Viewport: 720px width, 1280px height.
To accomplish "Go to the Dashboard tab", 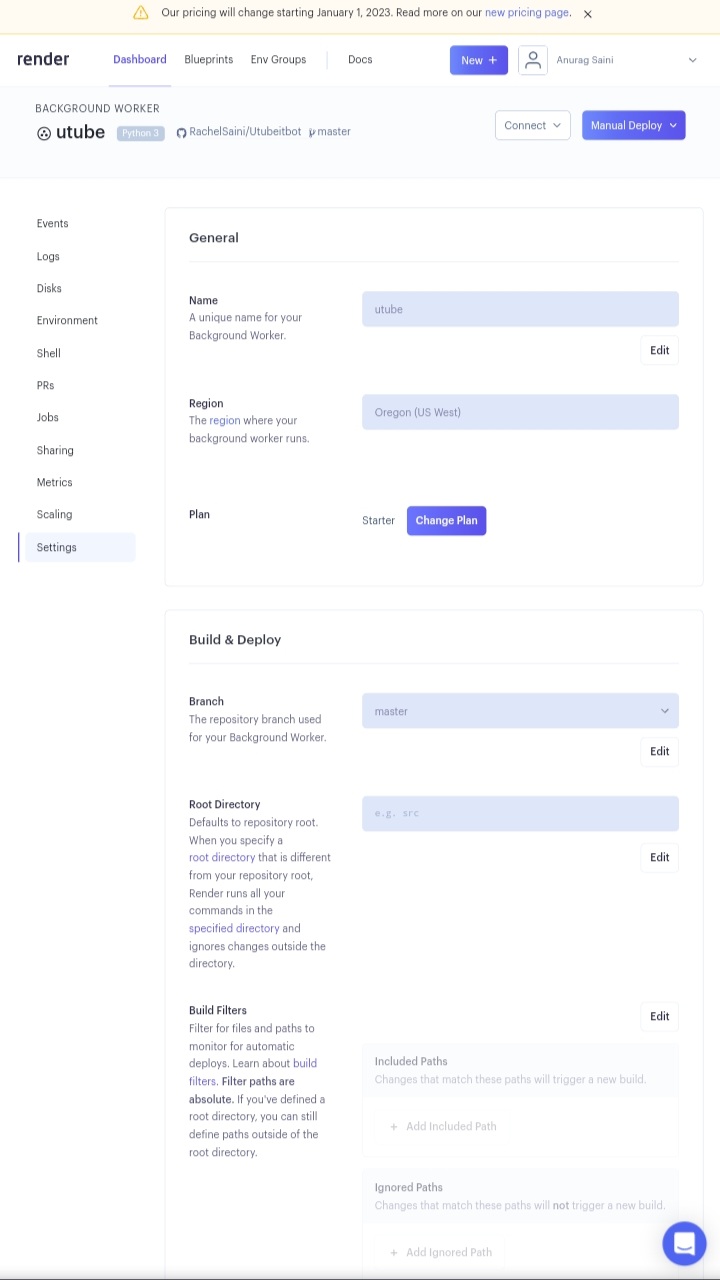I will point(140,60).
